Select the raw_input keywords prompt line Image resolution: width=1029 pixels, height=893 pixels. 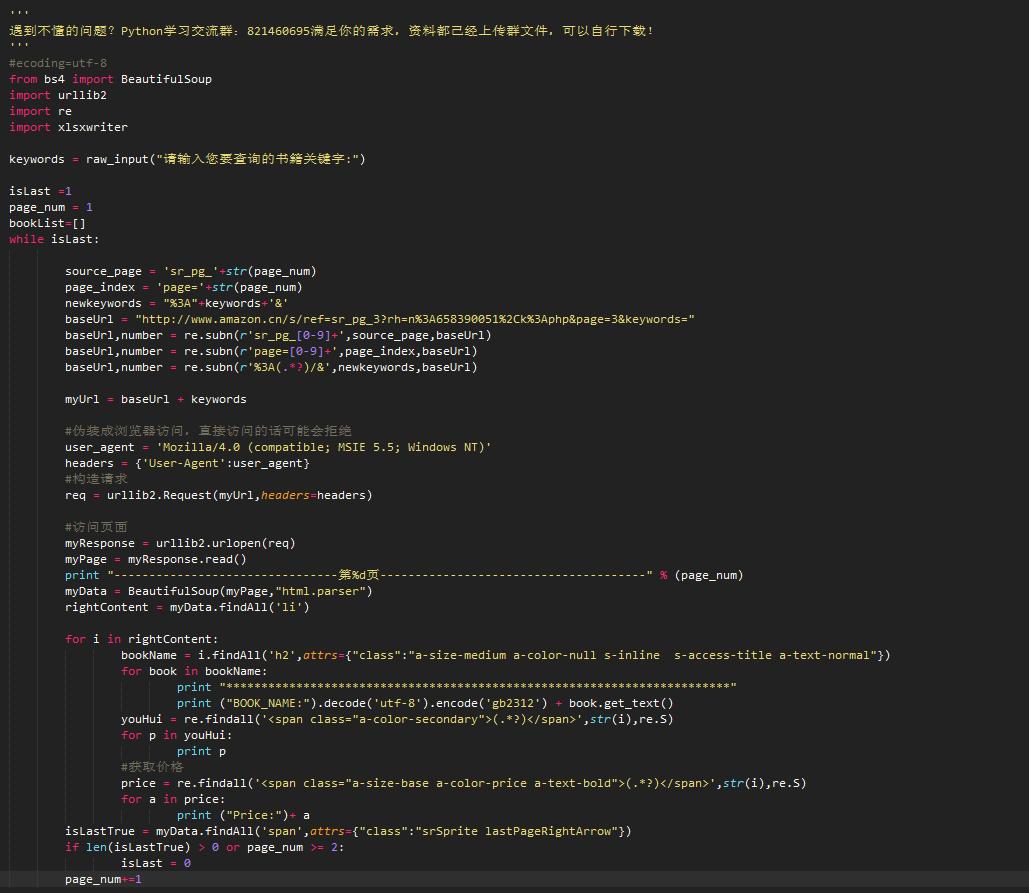[187, 159]
